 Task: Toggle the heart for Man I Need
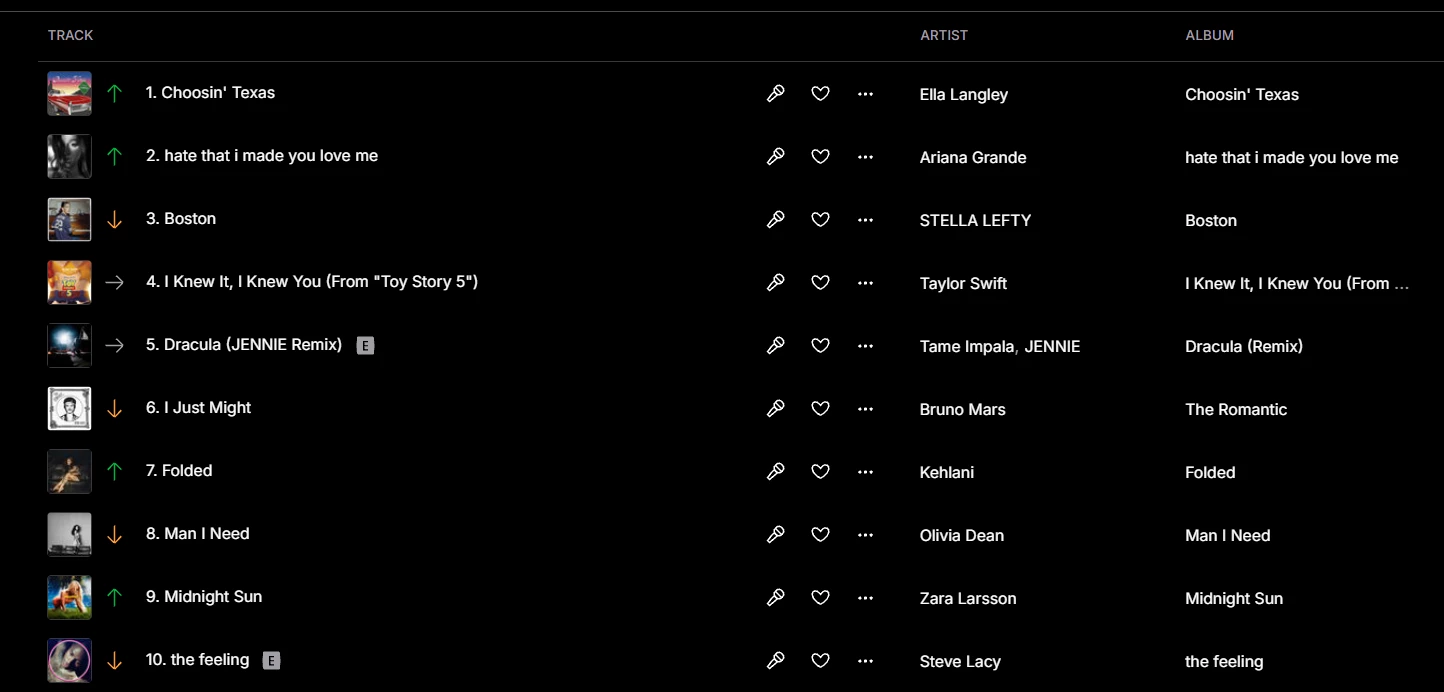pyautogui.click(x=820, y=535)
